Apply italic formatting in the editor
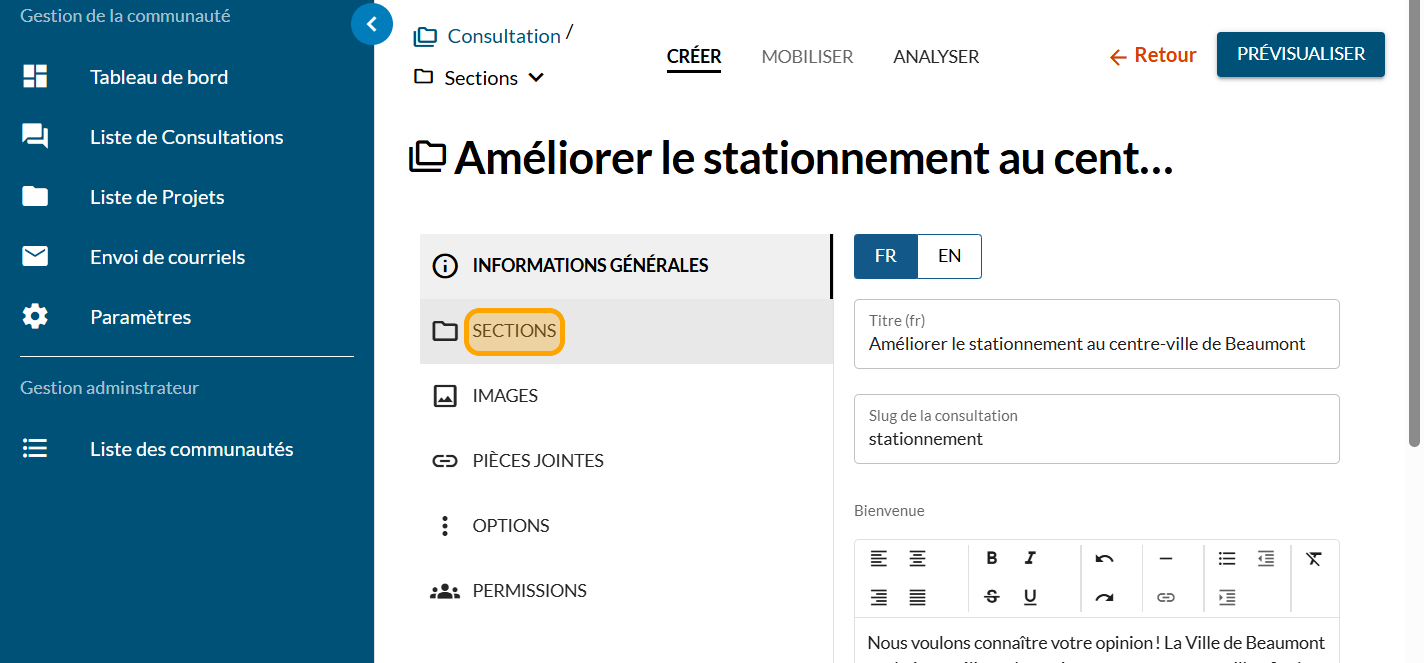 [x=1030, y=558]
